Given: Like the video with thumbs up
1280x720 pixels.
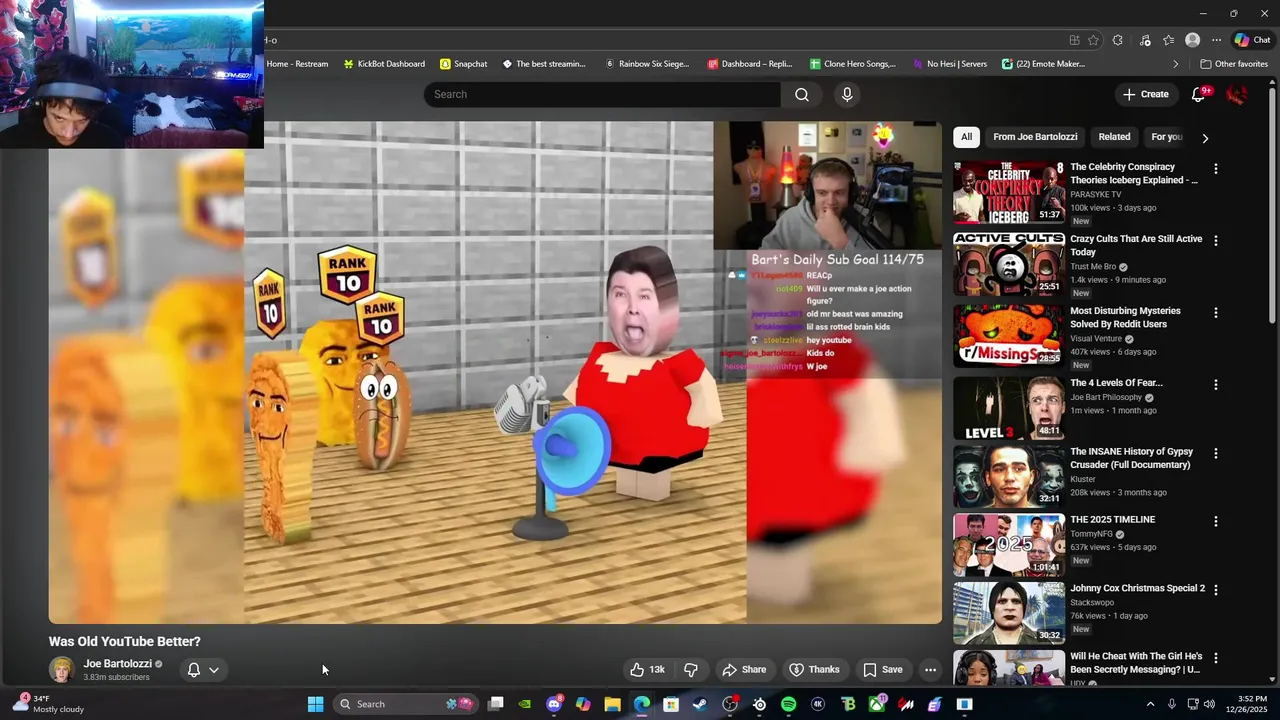Looking at the screenshot, I should coord(647,670).
